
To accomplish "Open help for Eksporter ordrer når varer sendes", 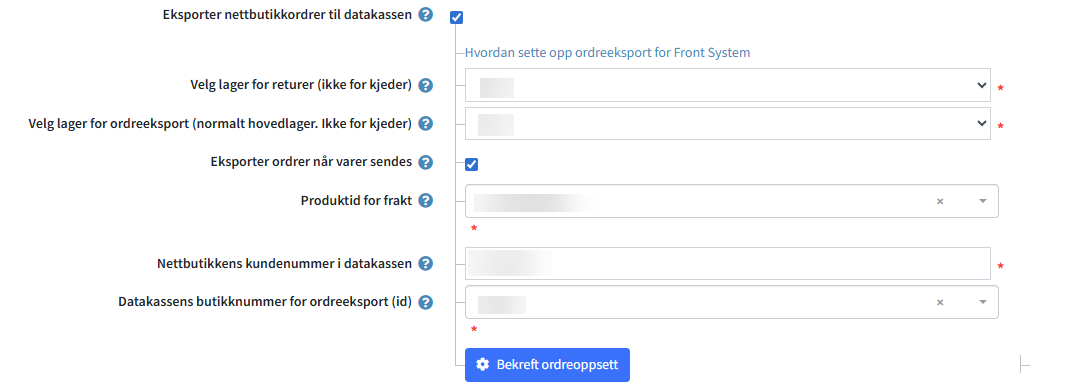I will [x=425, y=162].
